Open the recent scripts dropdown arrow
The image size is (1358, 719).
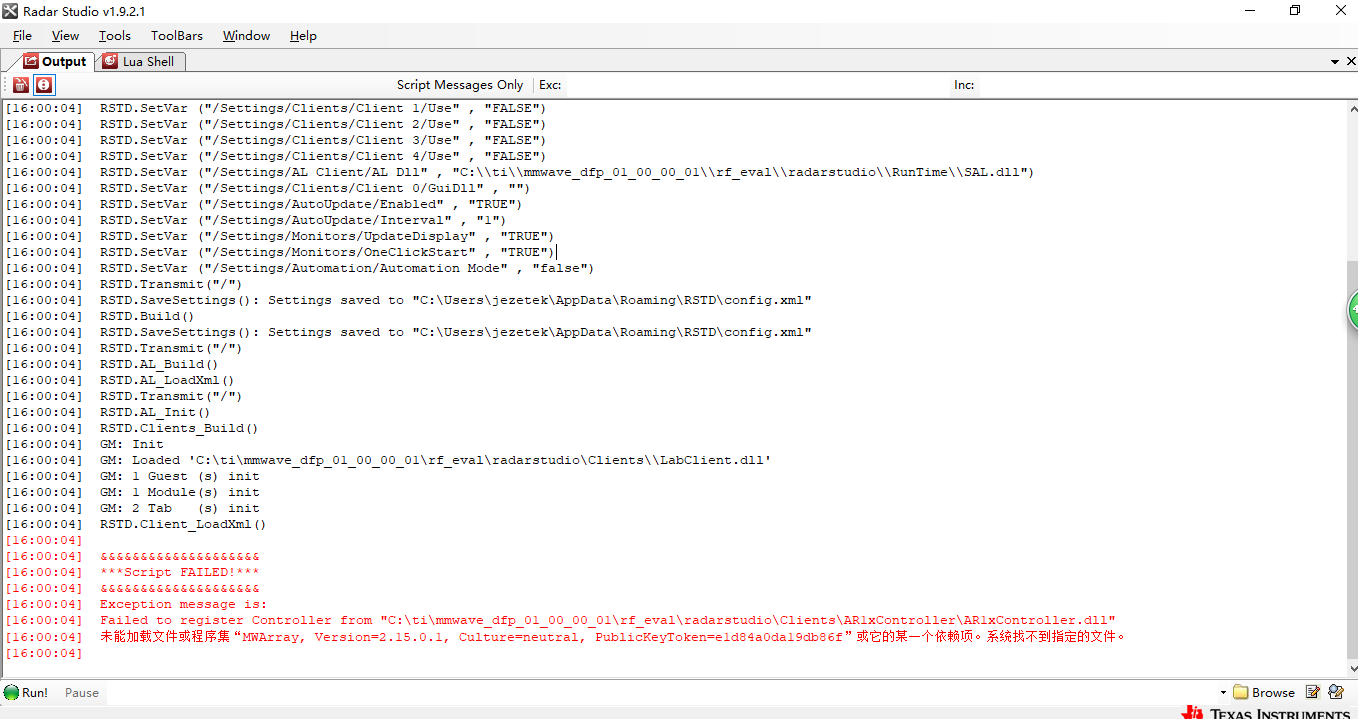1223,692
